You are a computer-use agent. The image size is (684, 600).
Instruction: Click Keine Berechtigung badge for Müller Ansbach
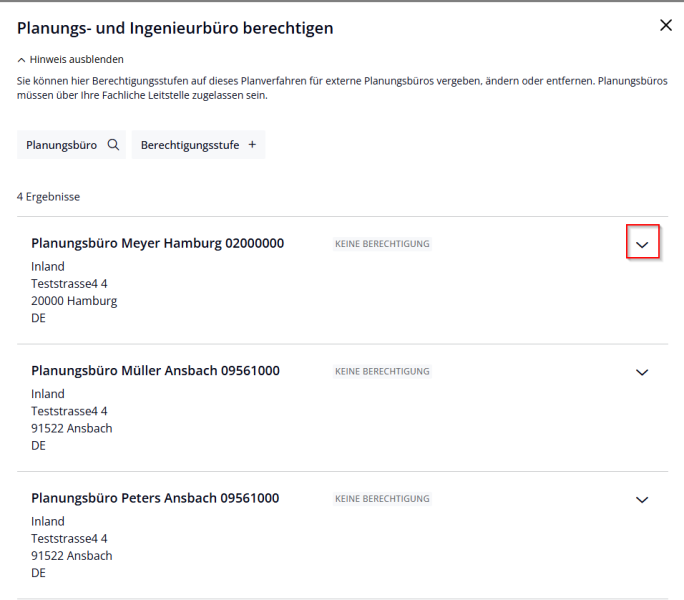(382, 372)
